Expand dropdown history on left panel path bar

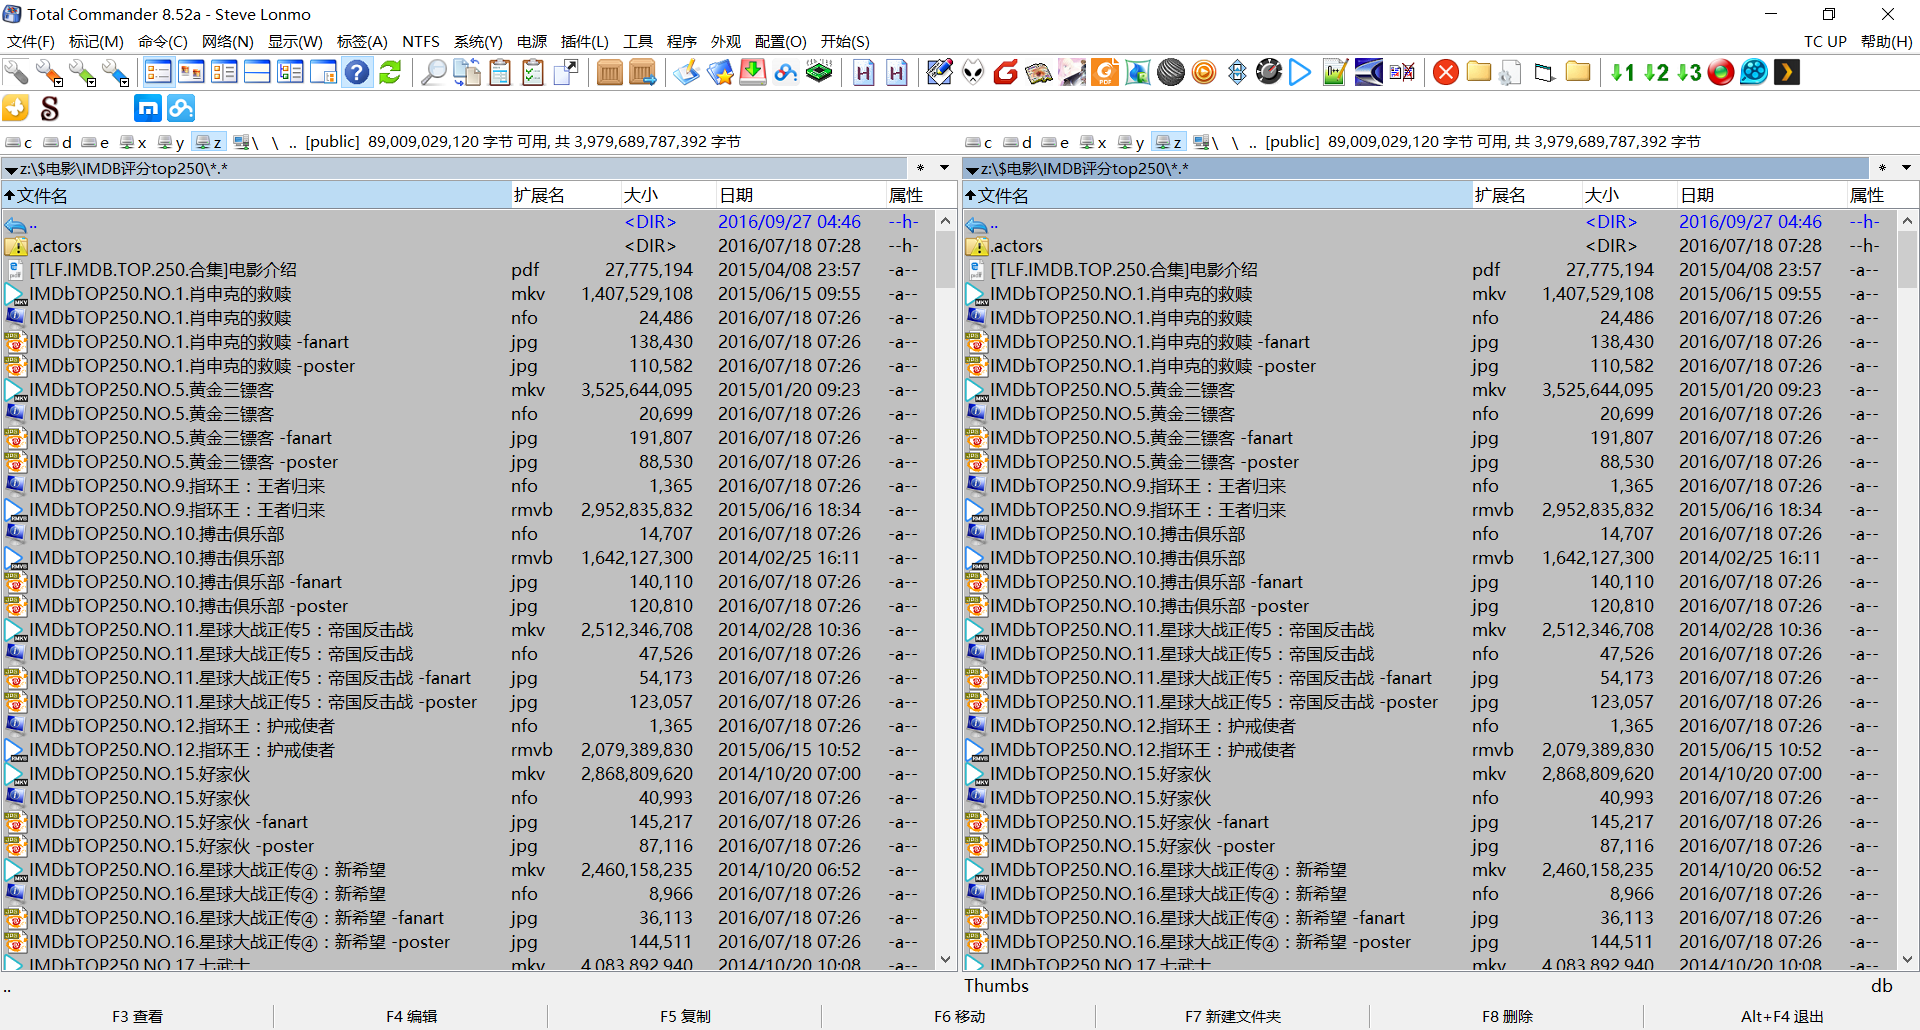point(11,169)
